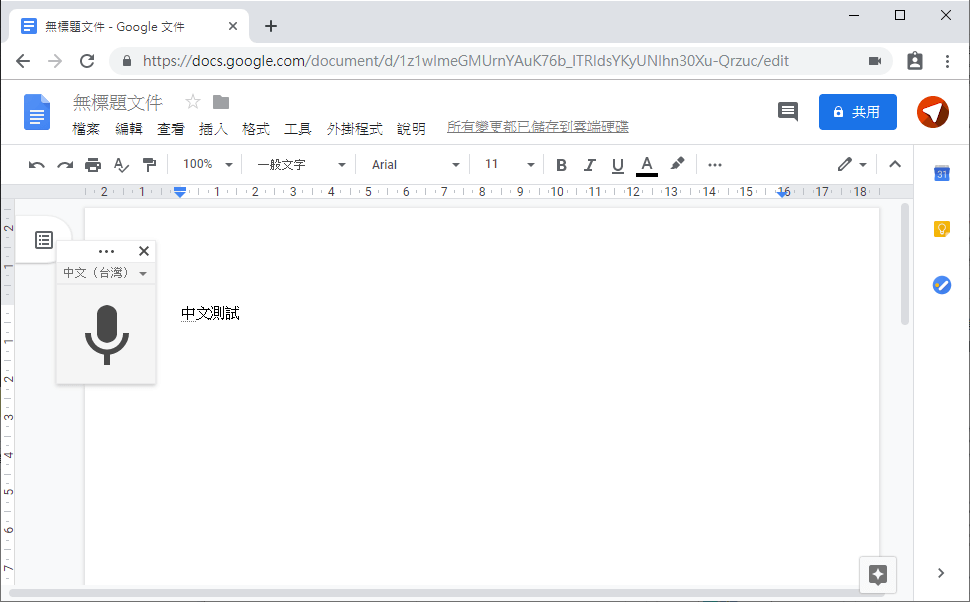Viewport: 970px width, 602px height.
Task: Open the editing mode pencil dropdown
Action: tap(852, 164)
